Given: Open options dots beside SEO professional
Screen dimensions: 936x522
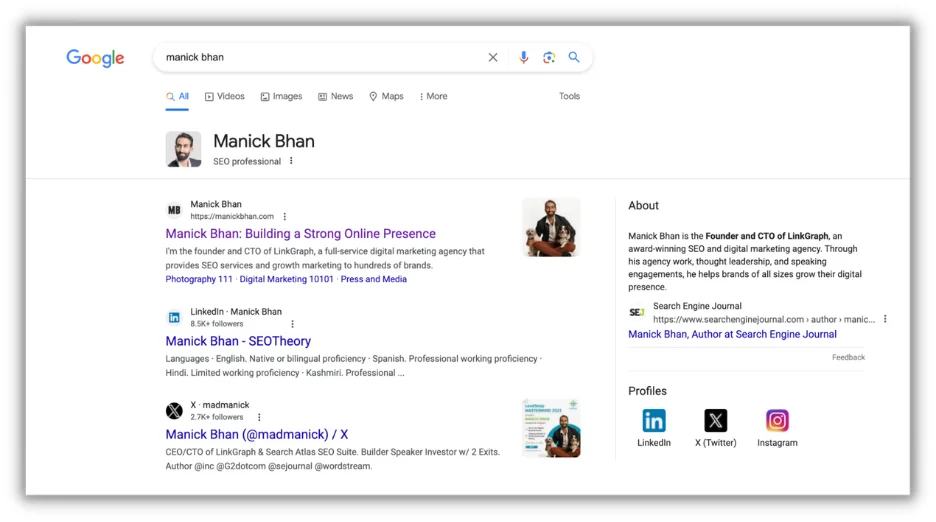Looking at the screenshot, I should (x=291, y=161).
